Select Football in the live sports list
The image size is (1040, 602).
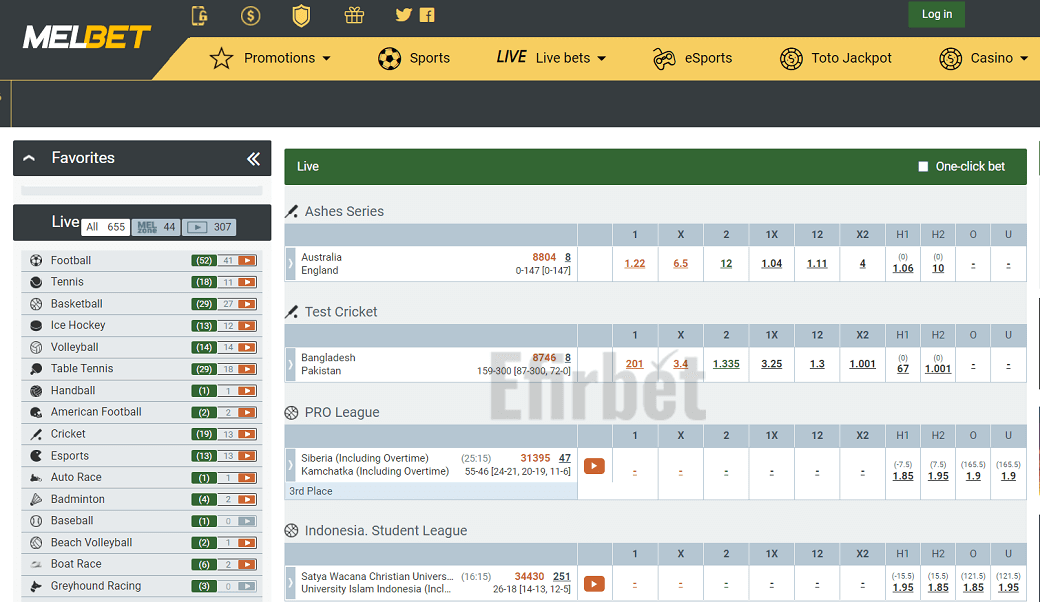[x=71, y=261]
